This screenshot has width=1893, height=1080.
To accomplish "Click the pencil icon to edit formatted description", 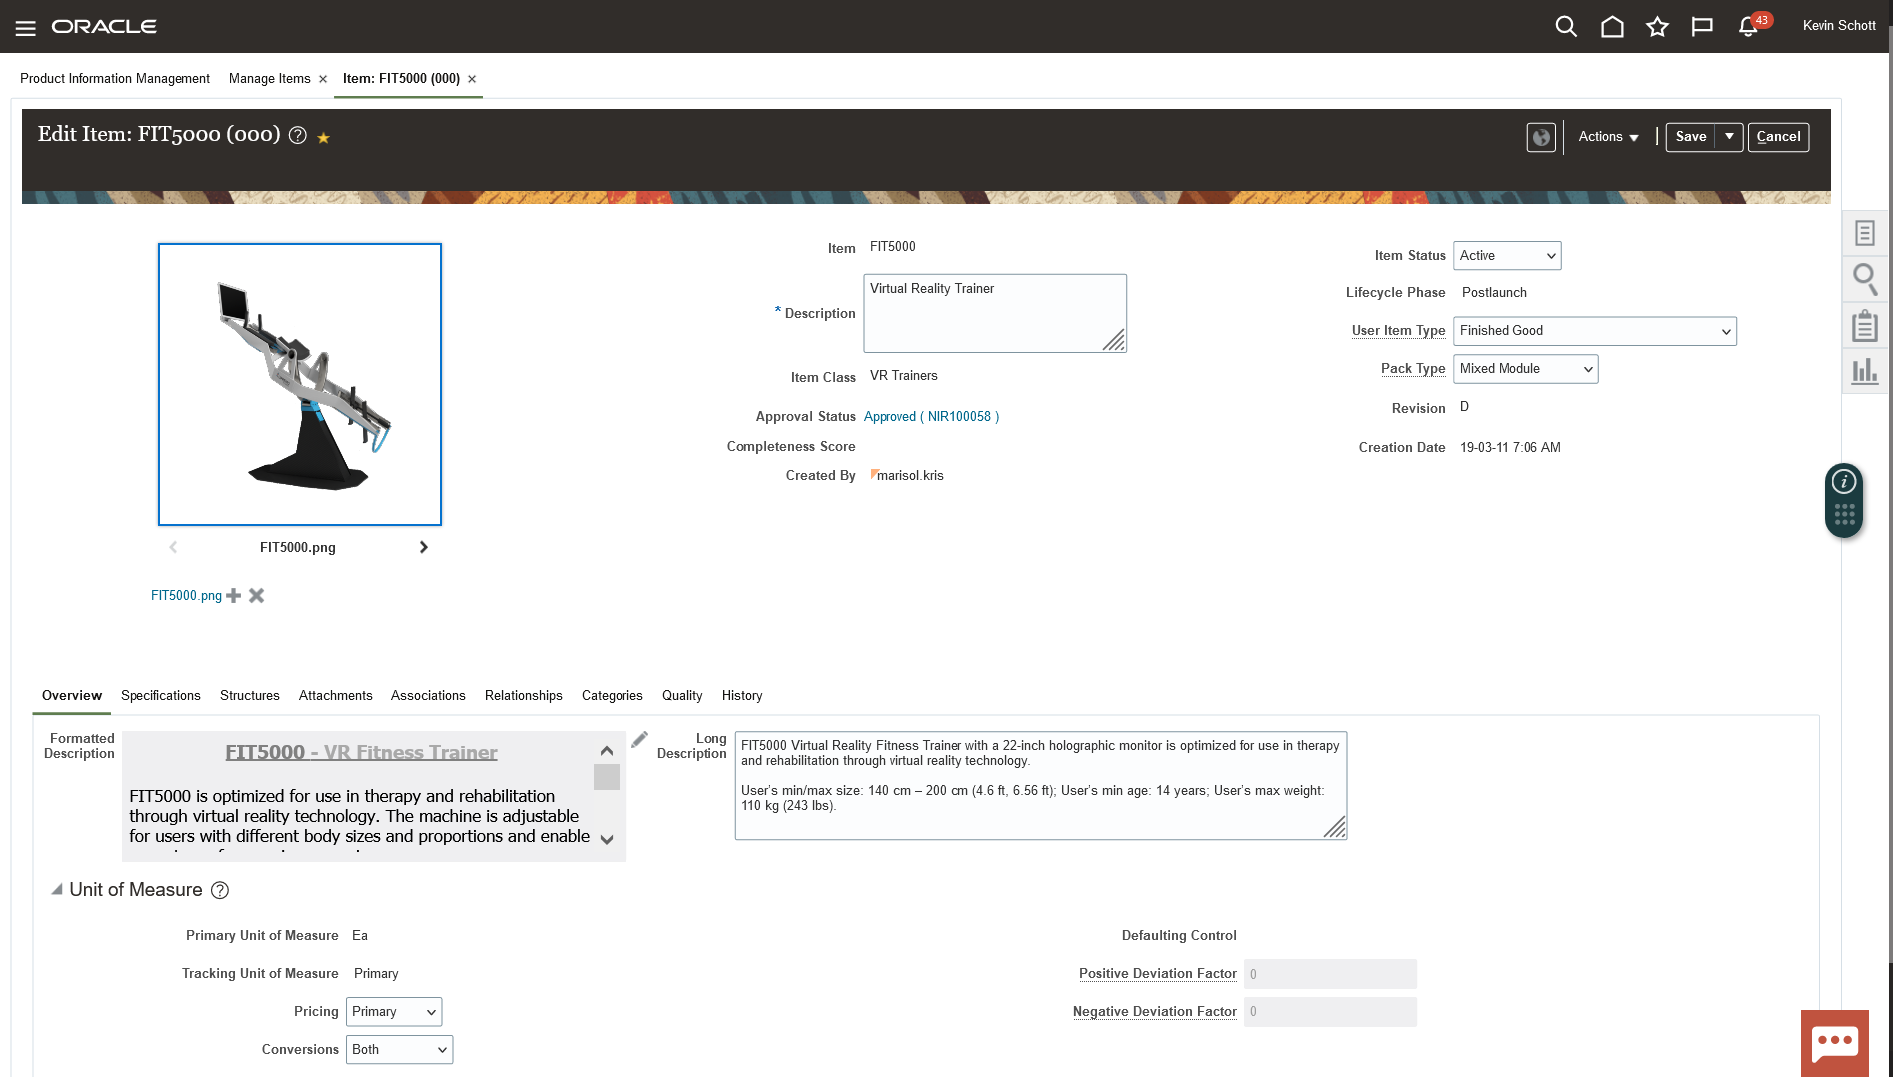I will tap(640, 740).
